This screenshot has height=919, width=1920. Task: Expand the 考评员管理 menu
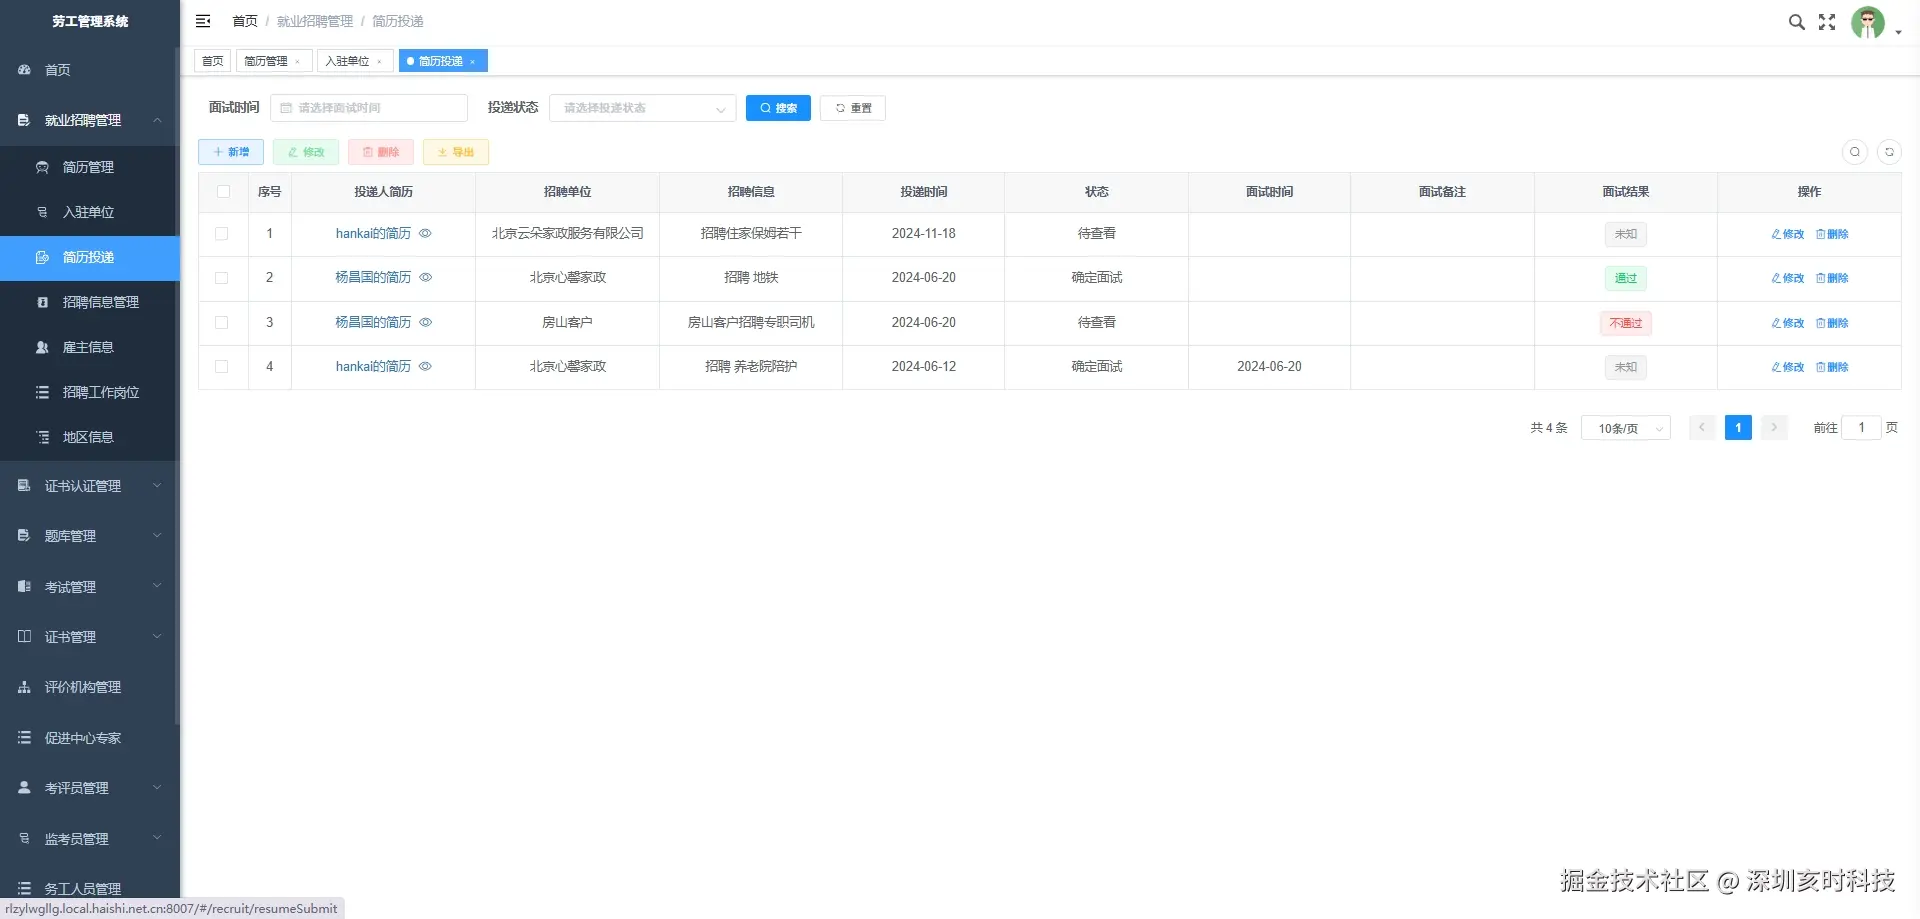pos(90,788)
